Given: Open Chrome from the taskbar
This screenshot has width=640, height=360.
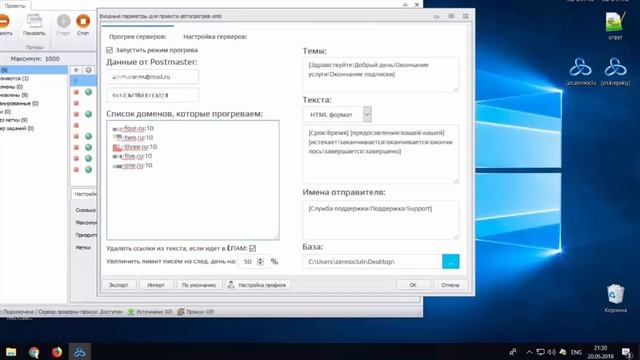Looking at the screenshot, I should point(34,352).
